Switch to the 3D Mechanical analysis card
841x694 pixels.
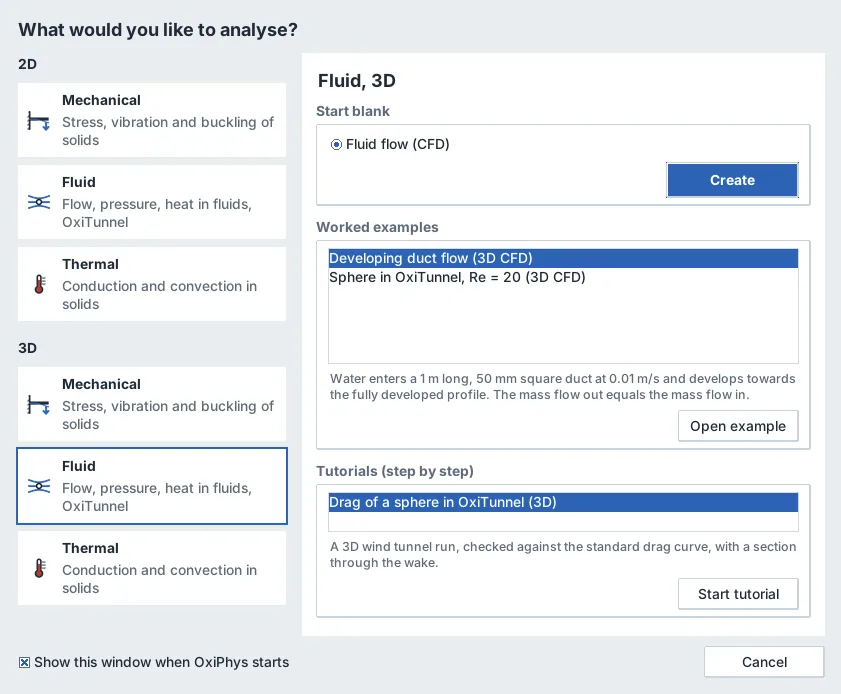point(152,404)
